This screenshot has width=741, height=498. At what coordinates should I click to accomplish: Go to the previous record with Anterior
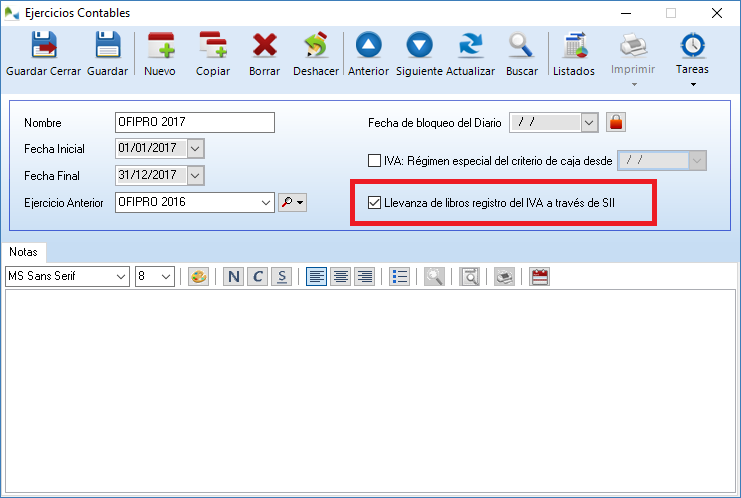point(369,45)
